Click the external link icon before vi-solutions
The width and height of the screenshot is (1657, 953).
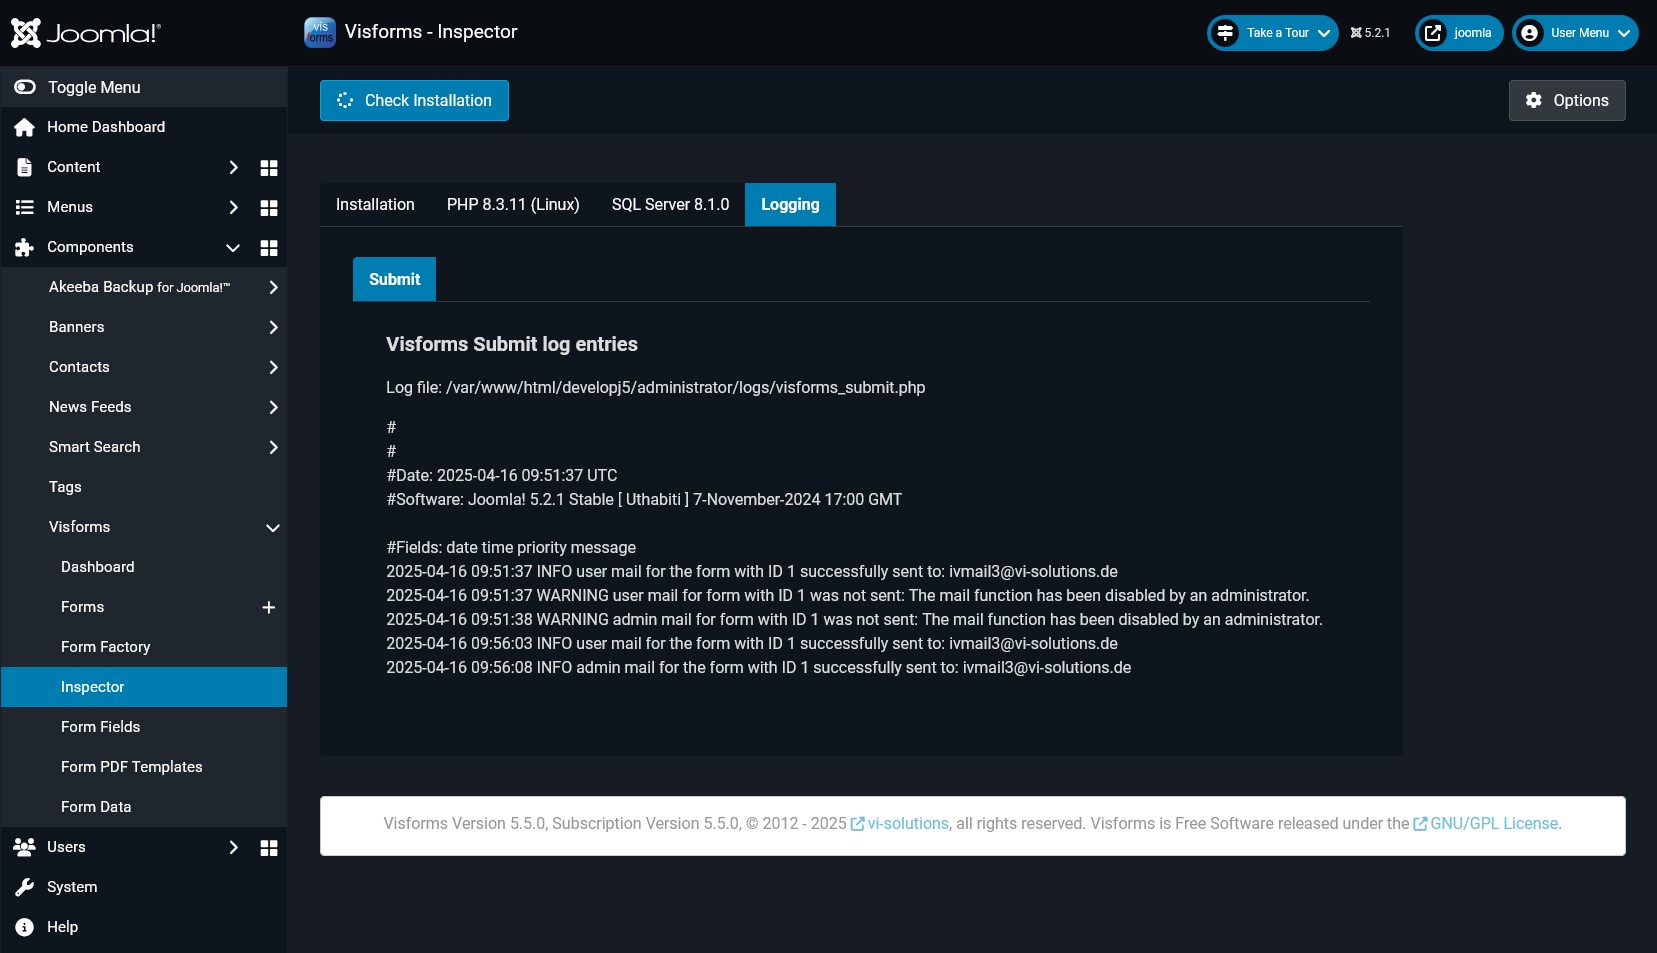click(857, 824)
